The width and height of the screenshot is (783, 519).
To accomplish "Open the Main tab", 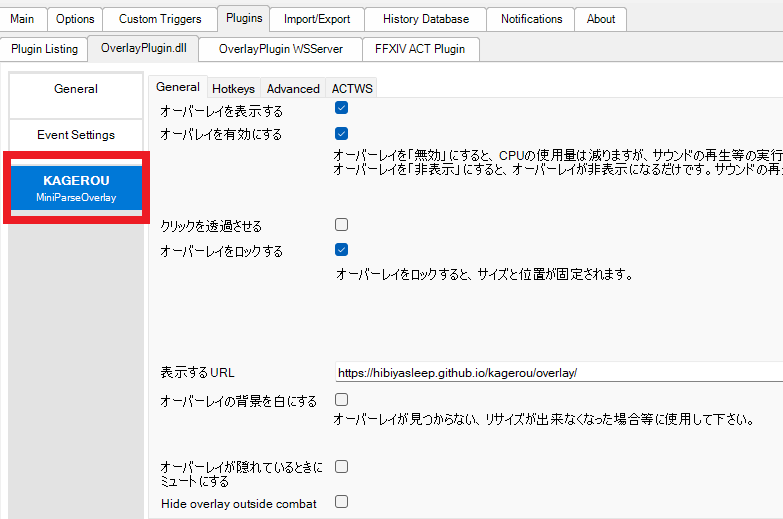I will (22, 18).
